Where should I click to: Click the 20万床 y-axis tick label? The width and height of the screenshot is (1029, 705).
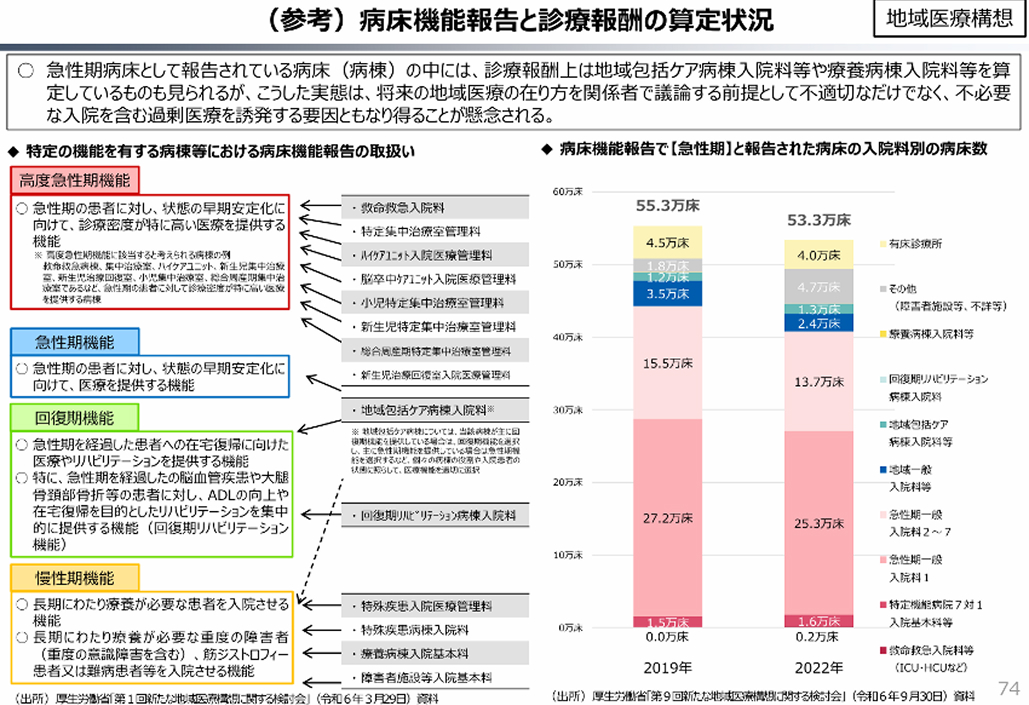(x=568, y=482)
